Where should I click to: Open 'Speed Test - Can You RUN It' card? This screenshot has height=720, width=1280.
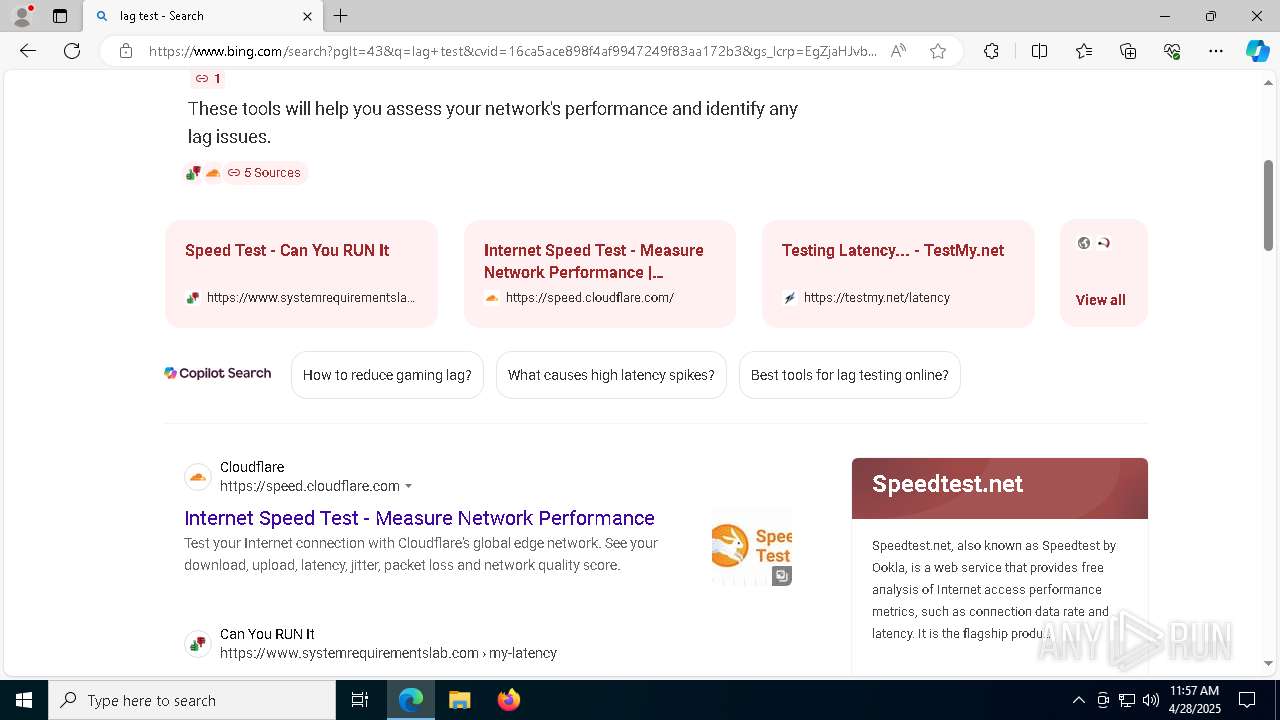(301, 273)
